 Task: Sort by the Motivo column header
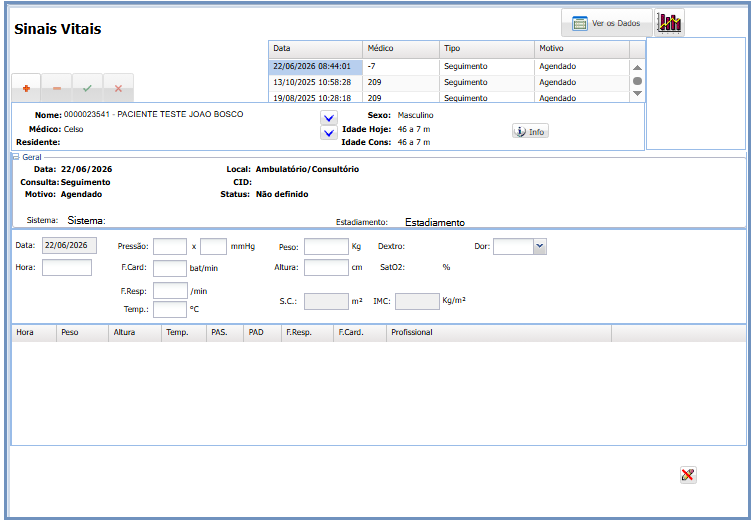(582, 49)
